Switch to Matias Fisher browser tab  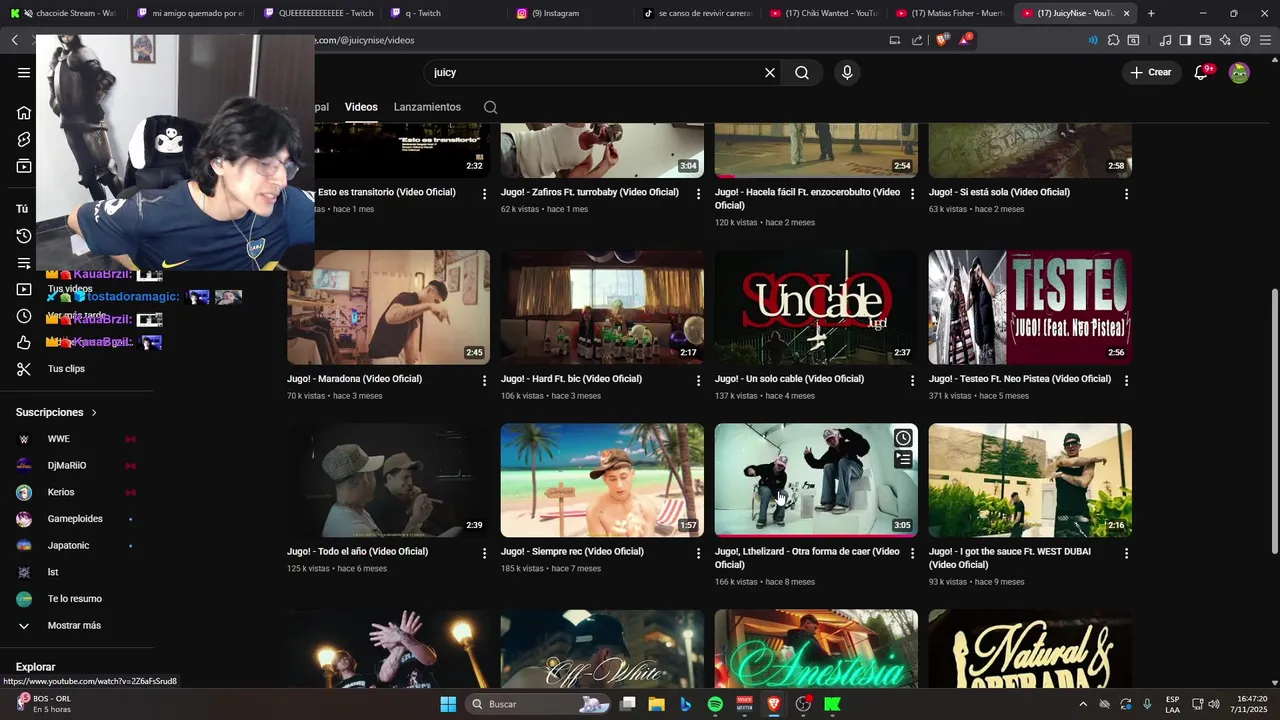click(950, 13)
